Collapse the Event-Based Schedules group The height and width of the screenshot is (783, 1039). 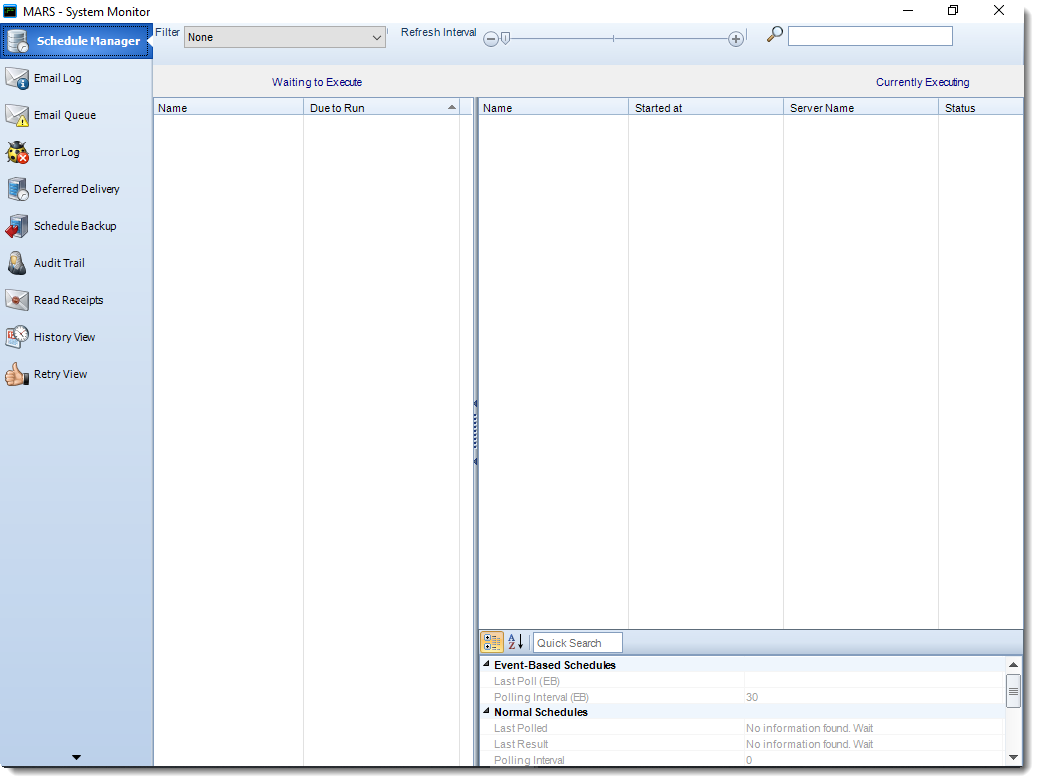tap(486, 664)
